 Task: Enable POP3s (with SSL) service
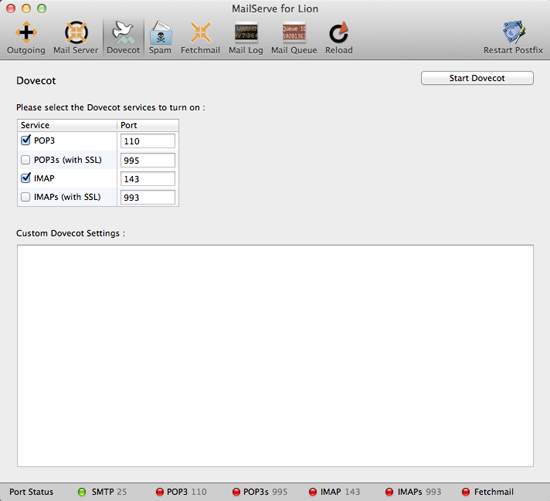pos(26,160)
